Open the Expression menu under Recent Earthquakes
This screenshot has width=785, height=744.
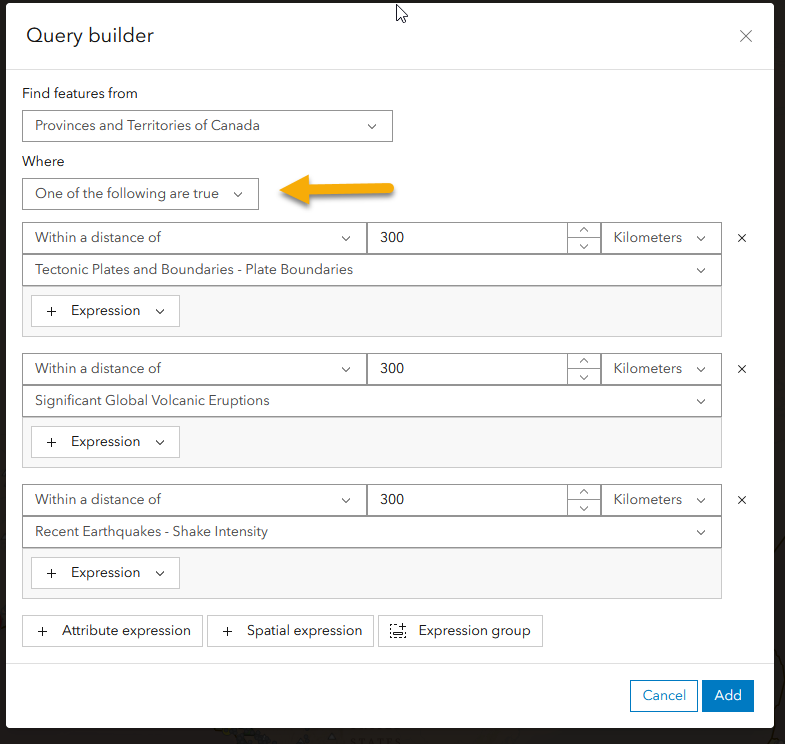(x=105, y=573)
